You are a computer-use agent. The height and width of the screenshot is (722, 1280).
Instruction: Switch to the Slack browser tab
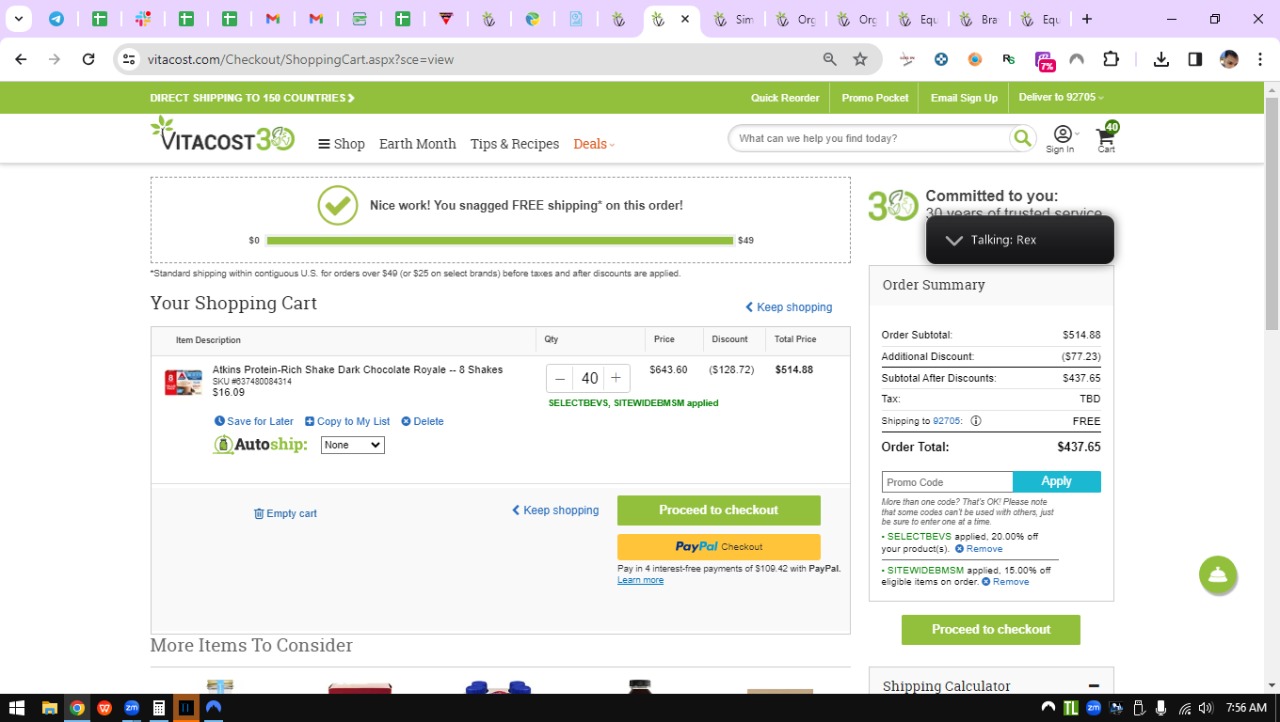[x=143, y=19]
